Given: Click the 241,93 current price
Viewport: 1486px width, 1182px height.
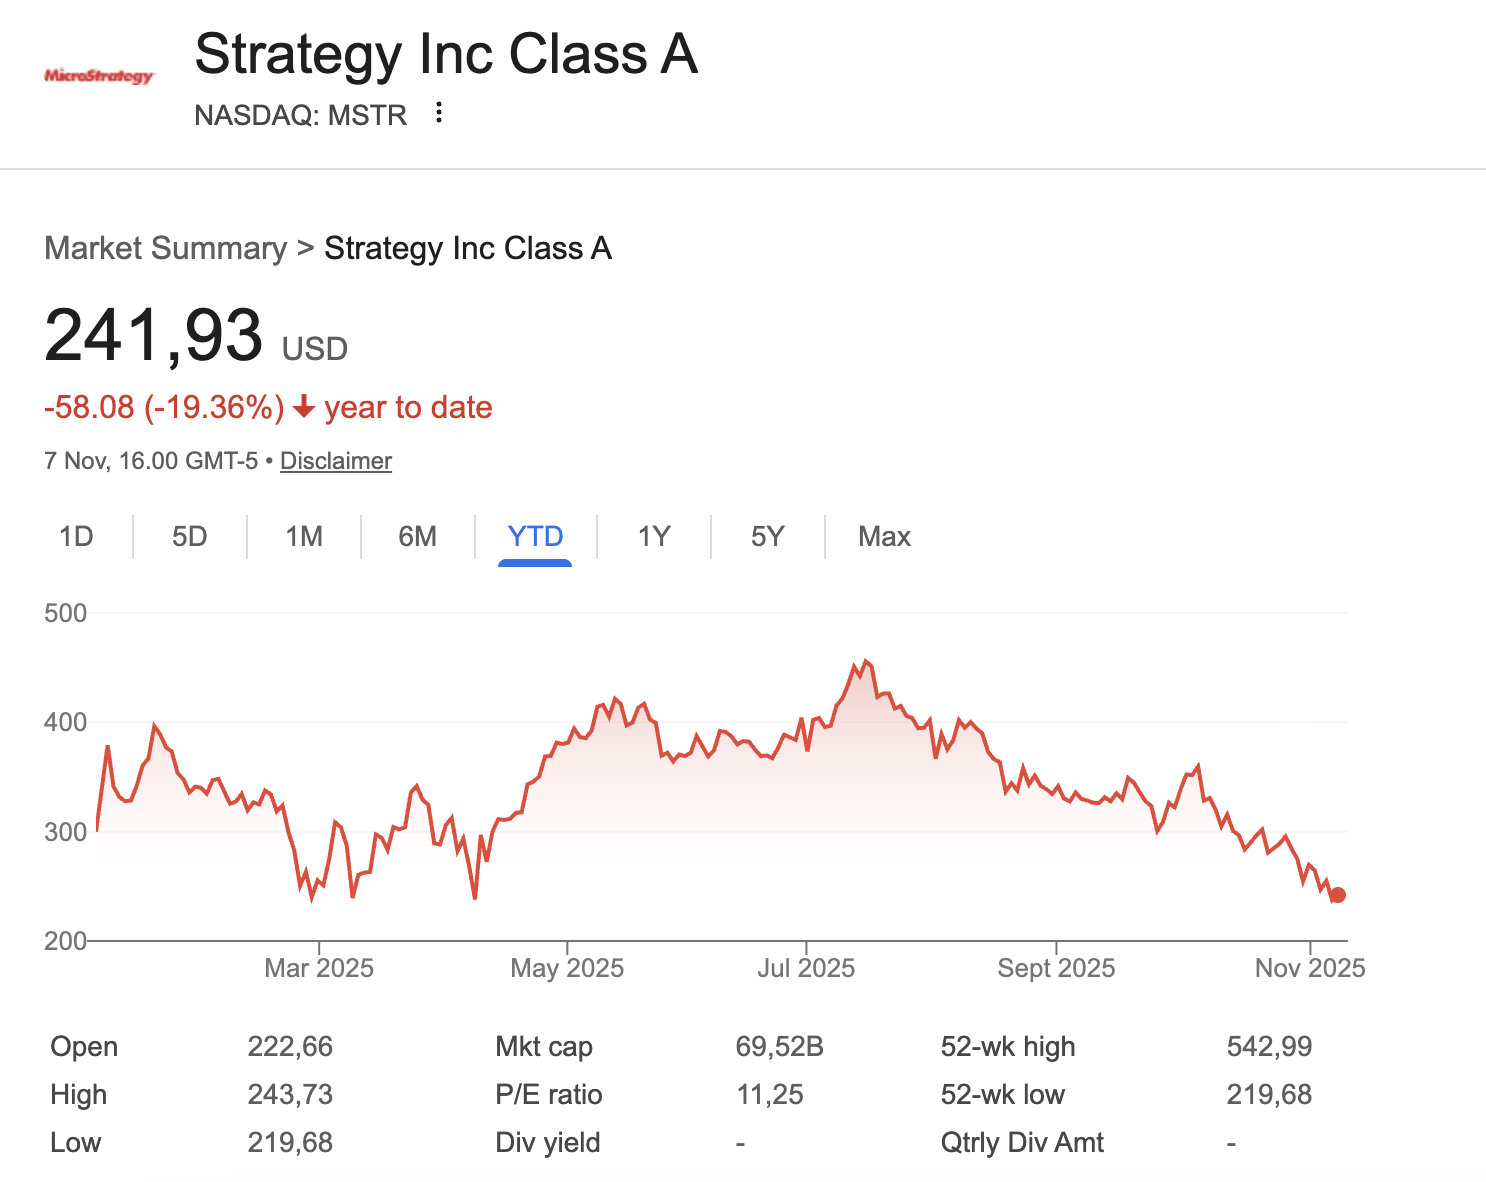Looking at the screenshot, I should (x=153, y=335).
